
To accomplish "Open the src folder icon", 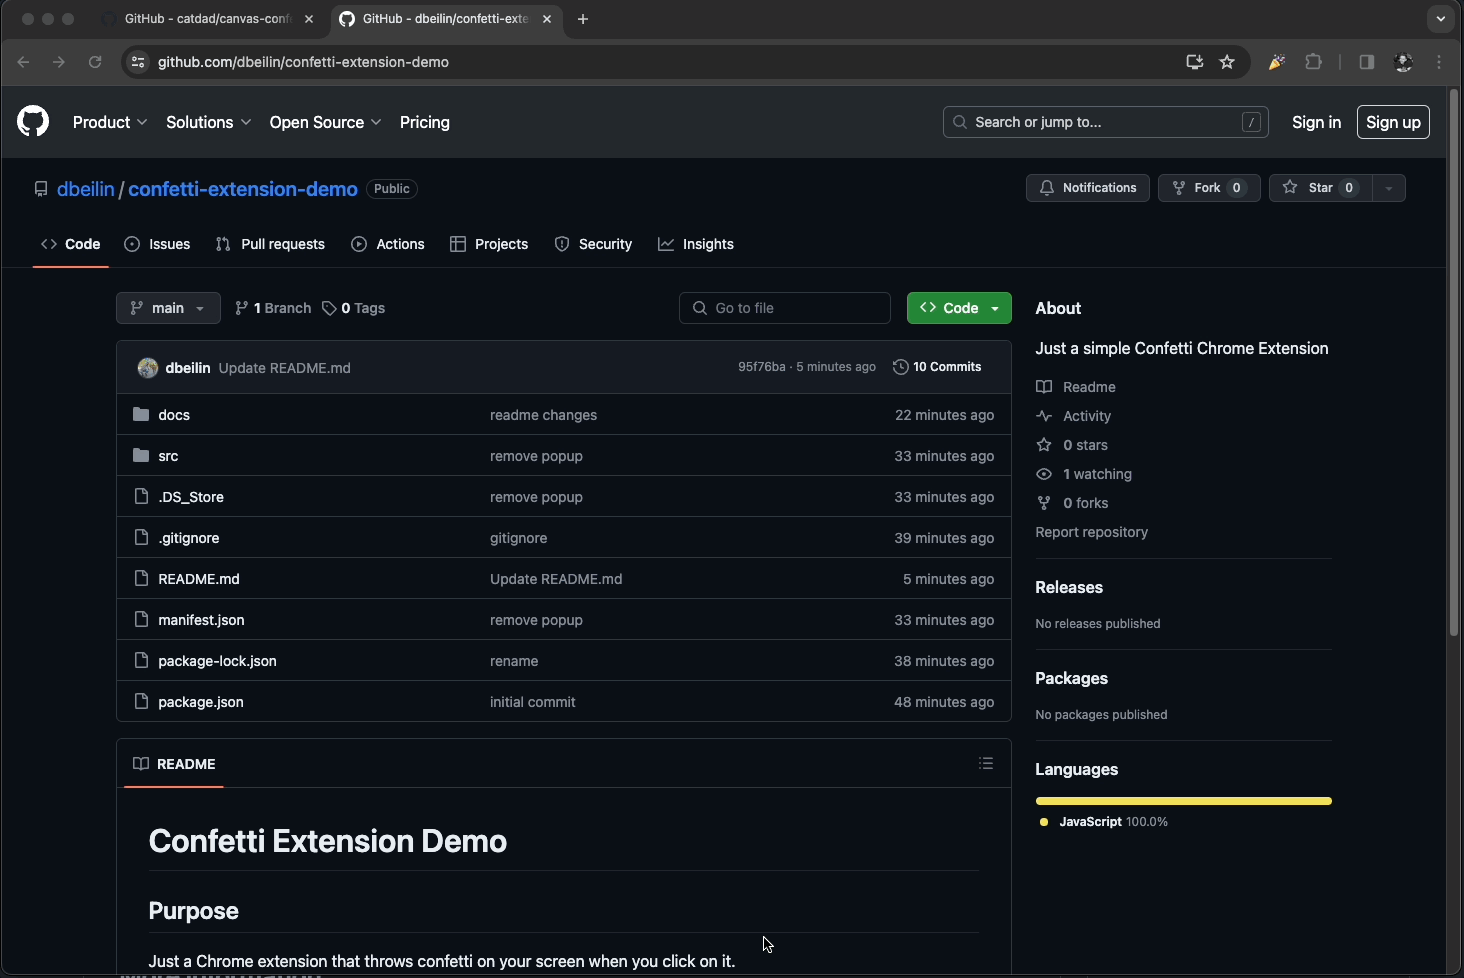I will 141,455.
